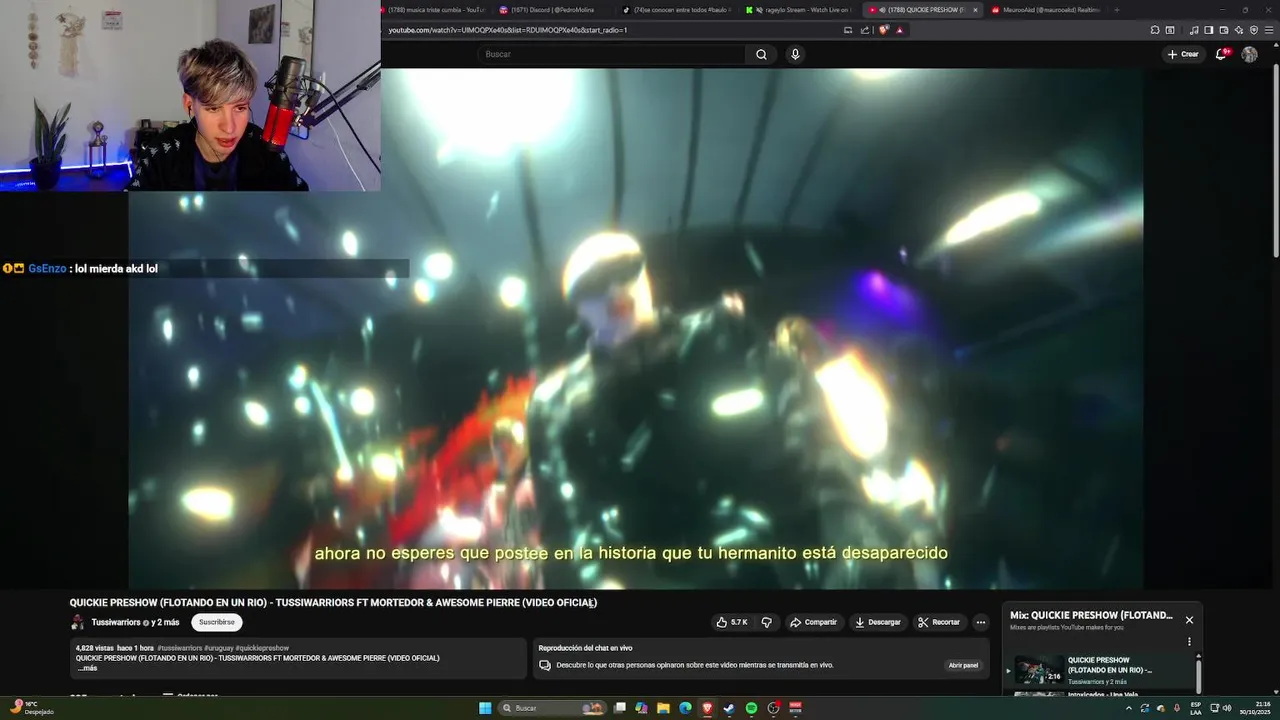
Task: Open the browser extensions puzzle icon
Action: [1156, 30]
